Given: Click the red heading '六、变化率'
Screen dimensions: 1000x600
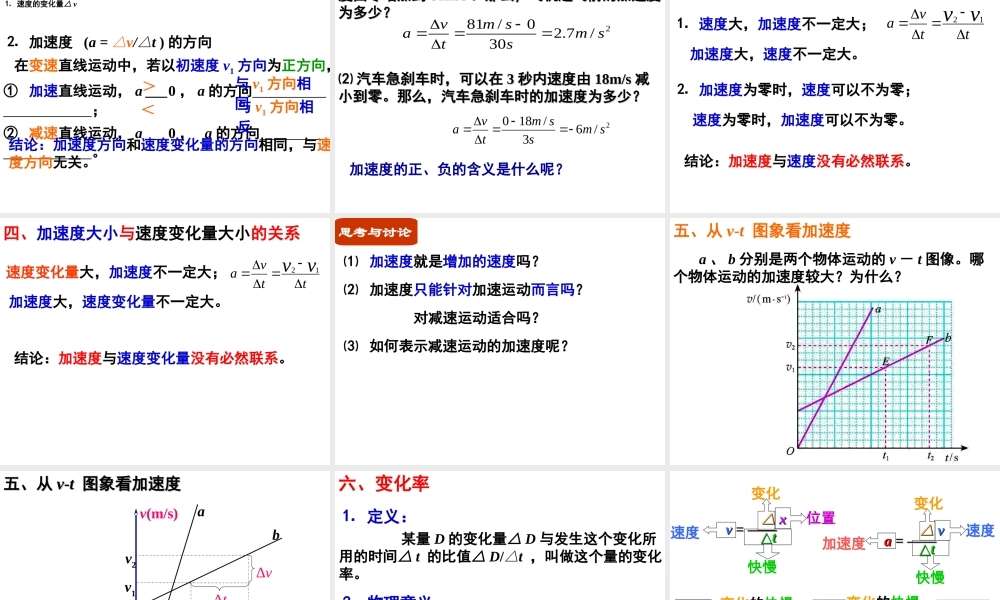Looking at the screenshot, I should click(x=384, y=483).
